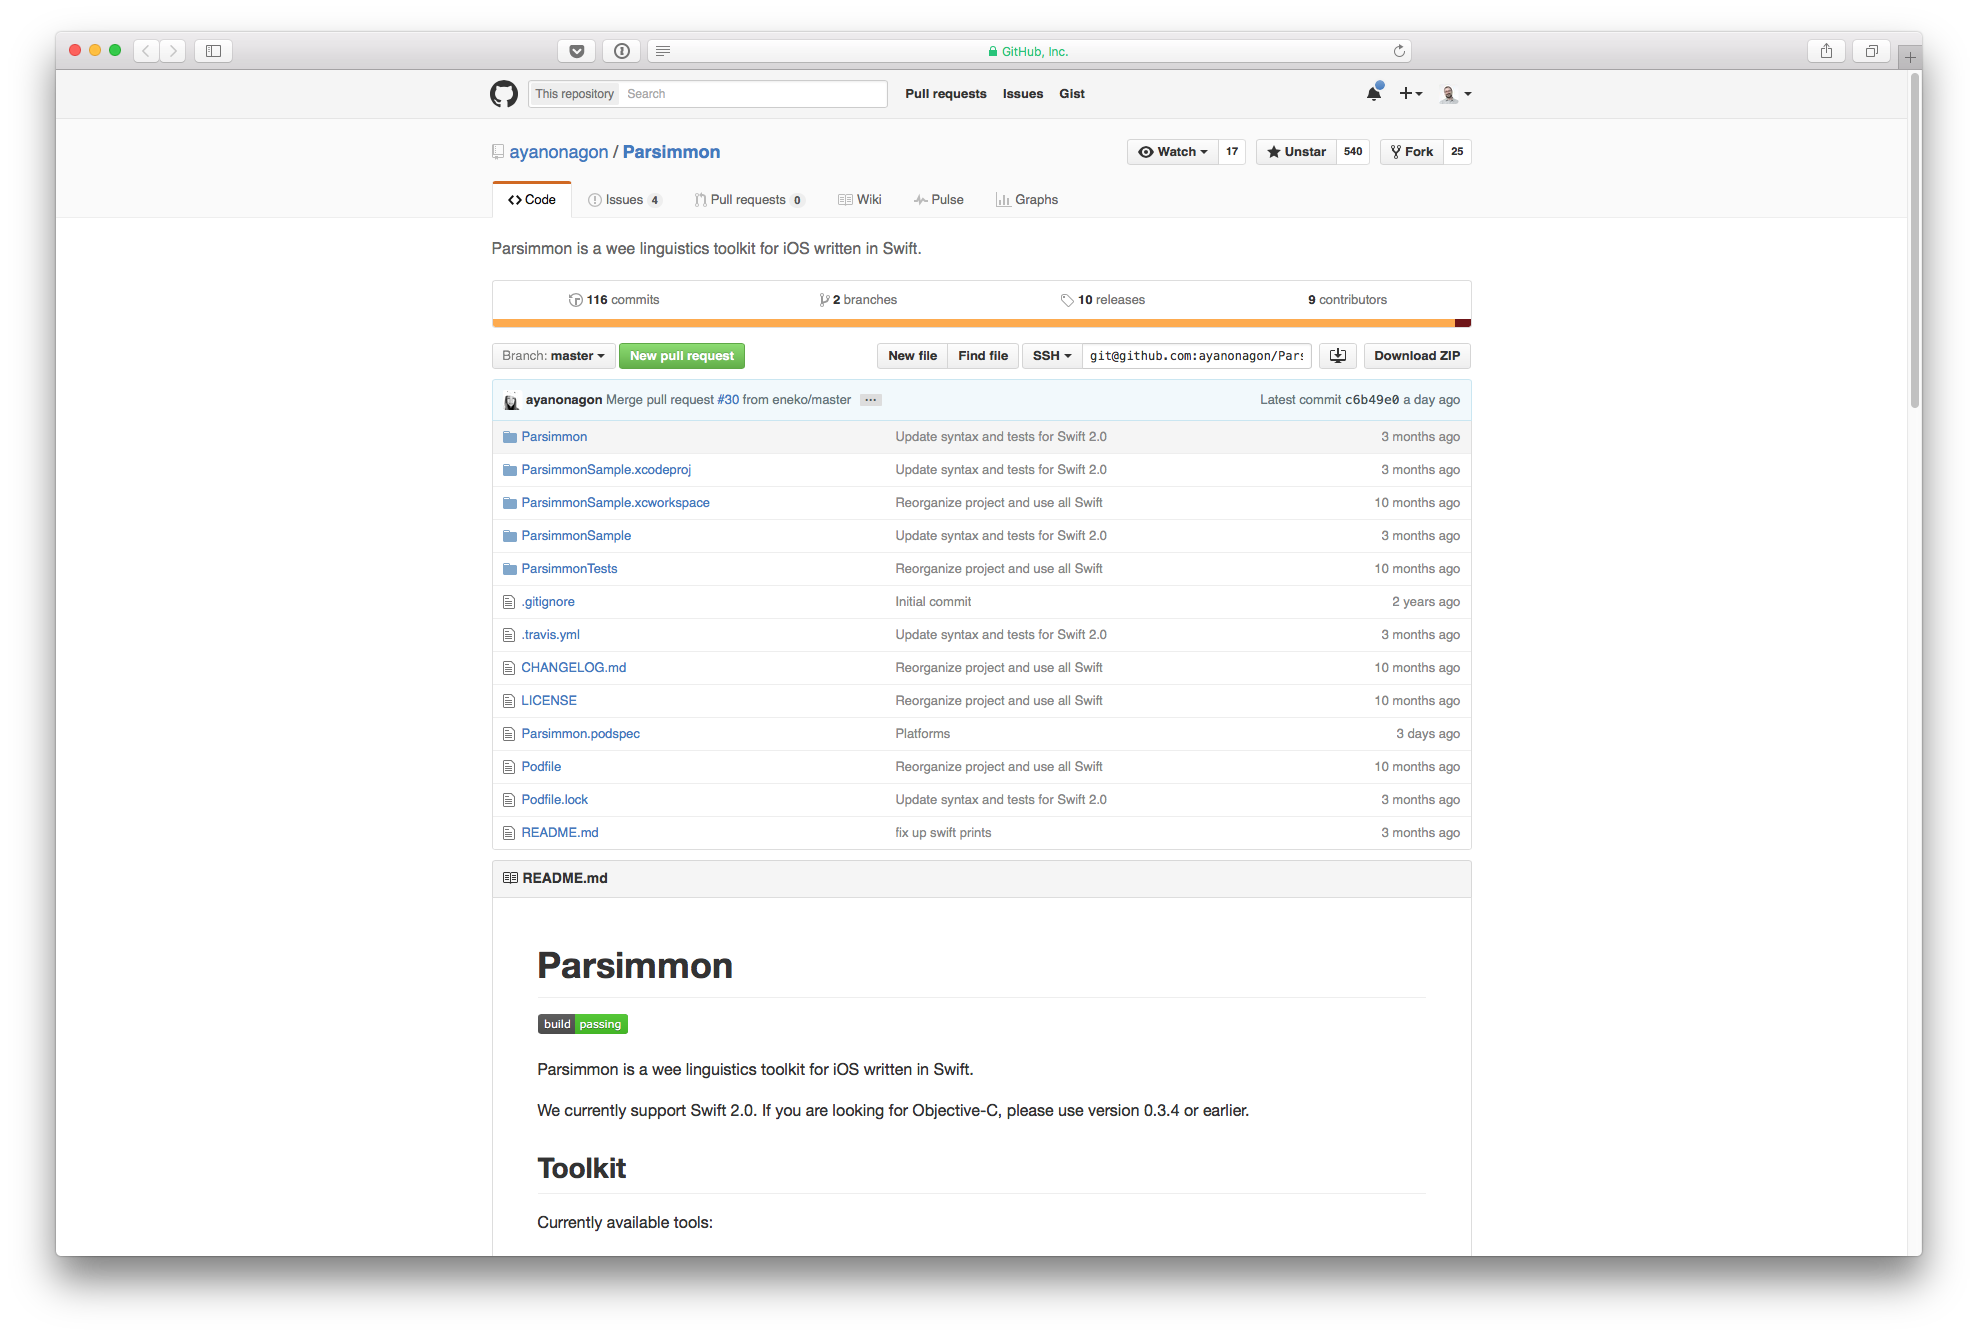1978x1336 pixels.
Task: Open the Branch: master dropdown
Action: 553,356
